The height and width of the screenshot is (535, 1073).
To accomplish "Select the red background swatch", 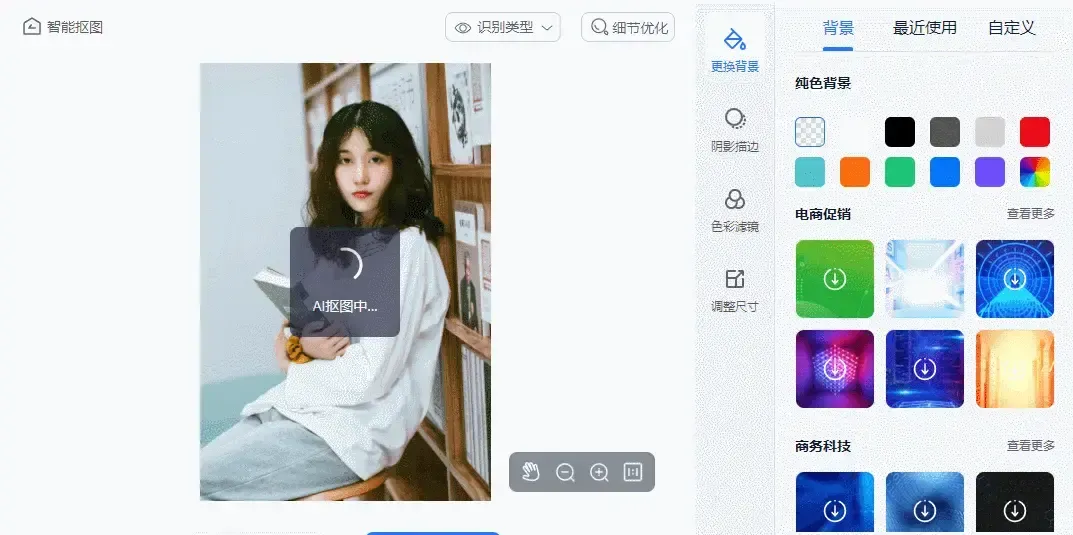I will tap(1035, 132).
